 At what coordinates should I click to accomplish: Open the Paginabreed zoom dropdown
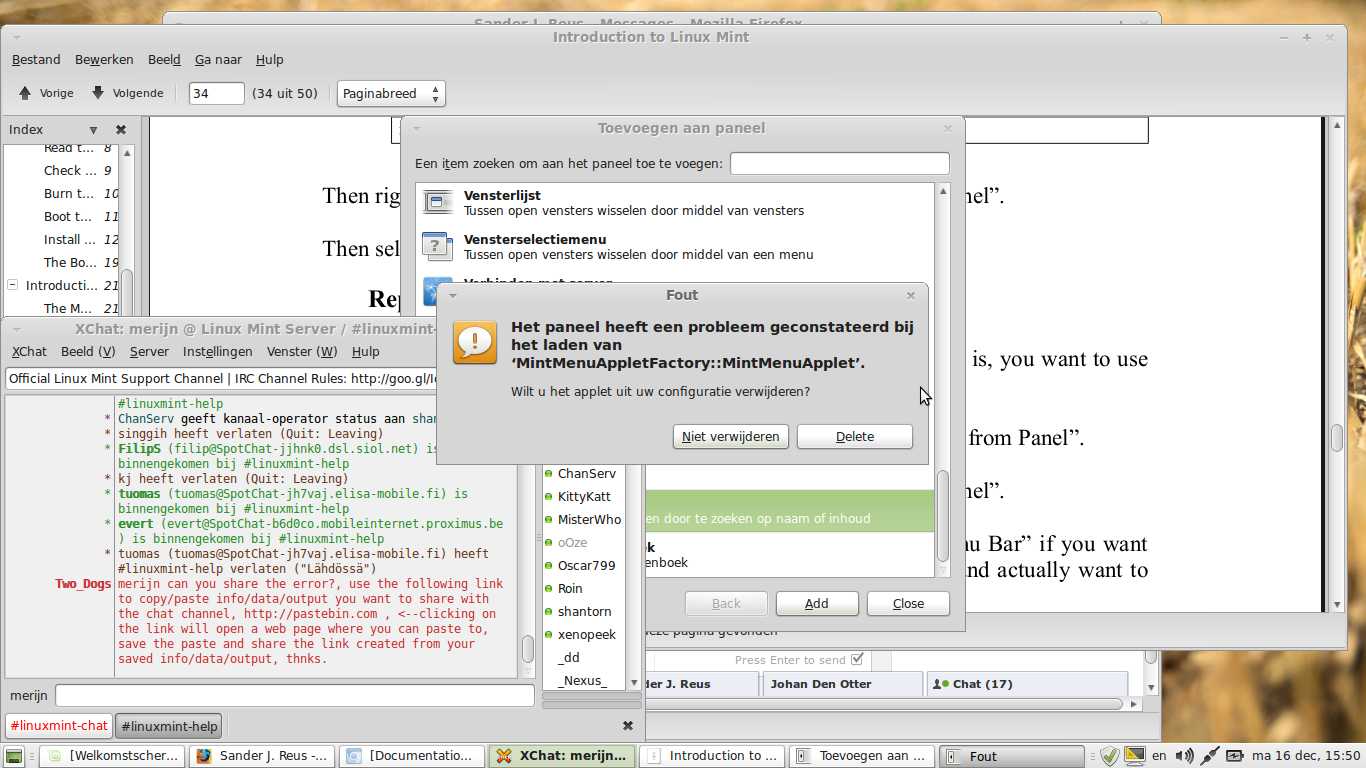click(391, 93)
